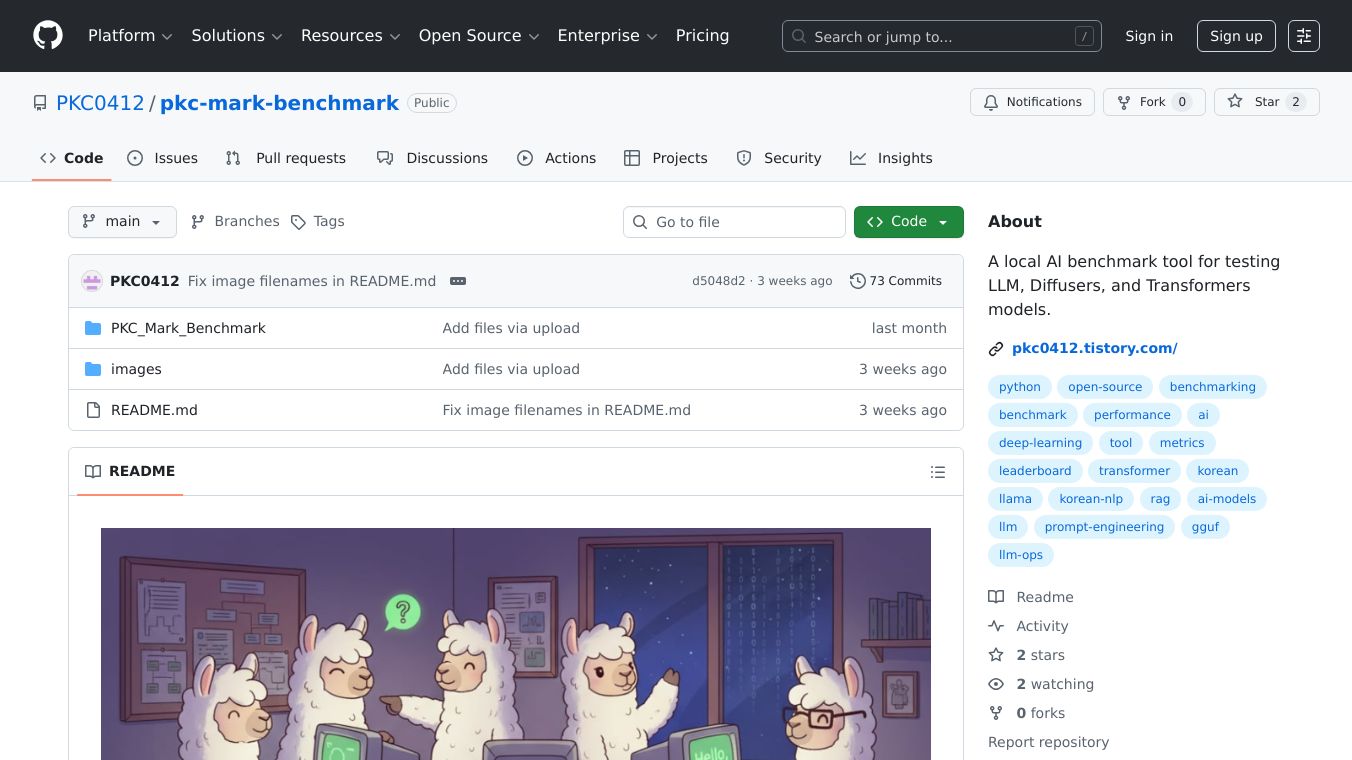Click the README.md file icon
Image resolution: width=1352 pixels, height=760 pixels.
(93, 410)
